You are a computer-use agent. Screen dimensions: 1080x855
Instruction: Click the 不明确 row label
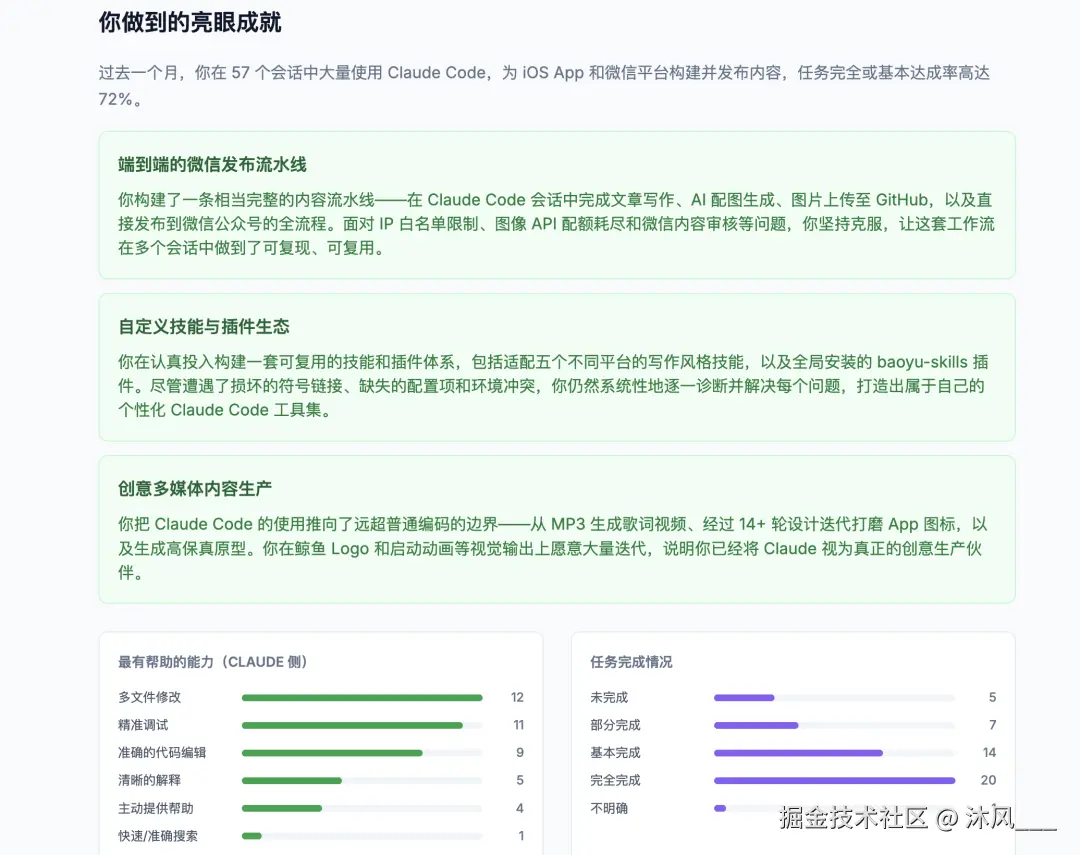pyautogui.click(x=609, y=808)
